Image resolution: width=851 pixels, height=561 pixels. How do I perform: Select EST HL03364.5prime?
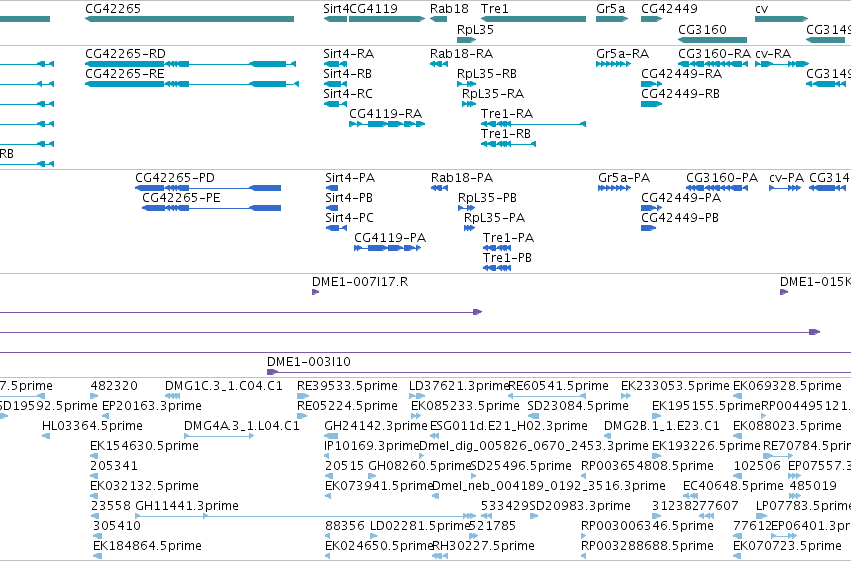pos(46,436)
